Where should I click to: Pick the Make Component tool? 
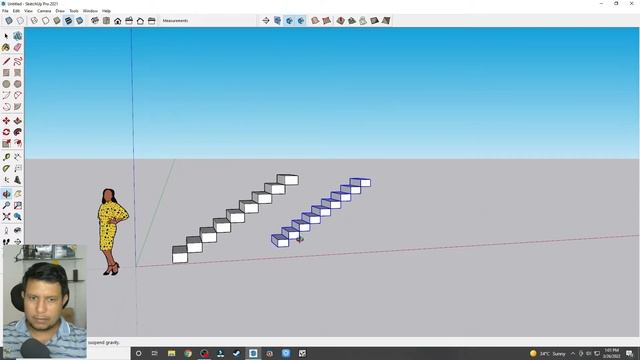coord(18,36)
